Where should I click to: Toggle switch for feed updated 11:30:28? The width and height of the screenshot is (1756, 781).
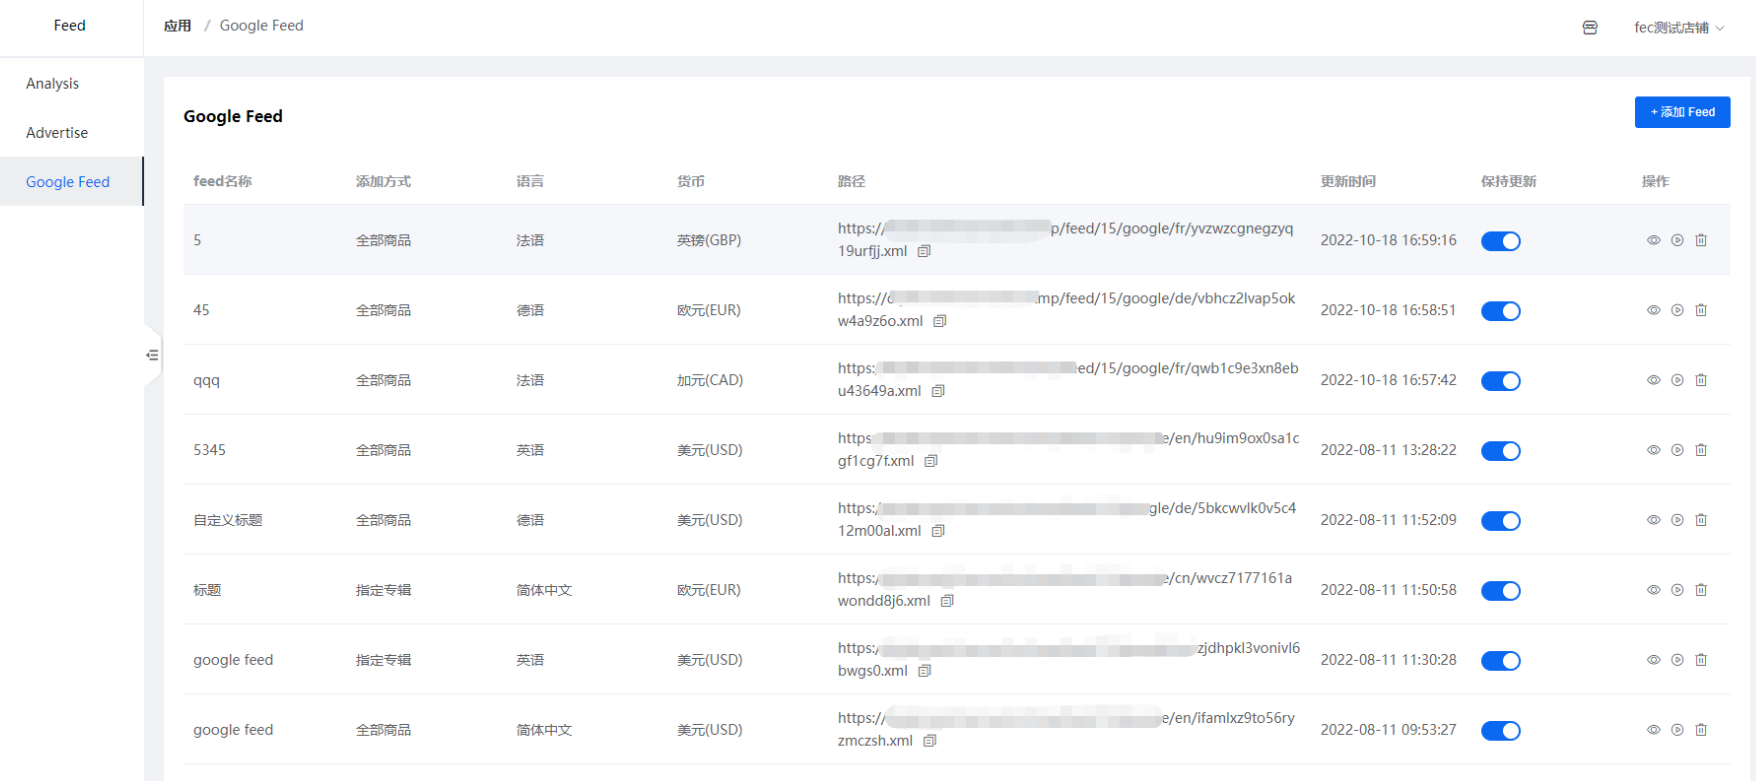(x=1501, y=661)
